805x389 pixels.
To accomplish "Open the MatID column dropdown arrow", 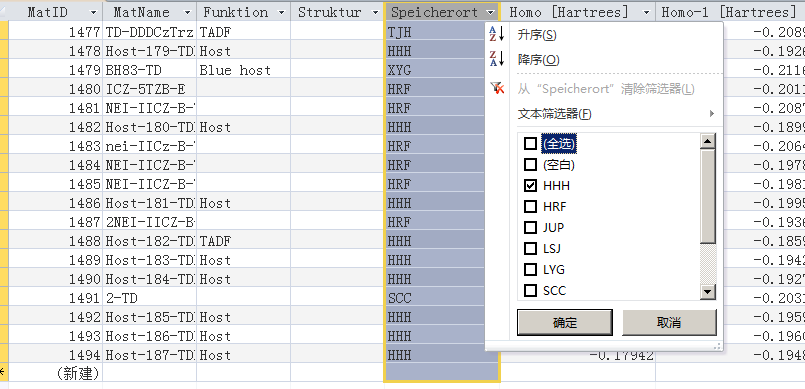I will [93, 12].
